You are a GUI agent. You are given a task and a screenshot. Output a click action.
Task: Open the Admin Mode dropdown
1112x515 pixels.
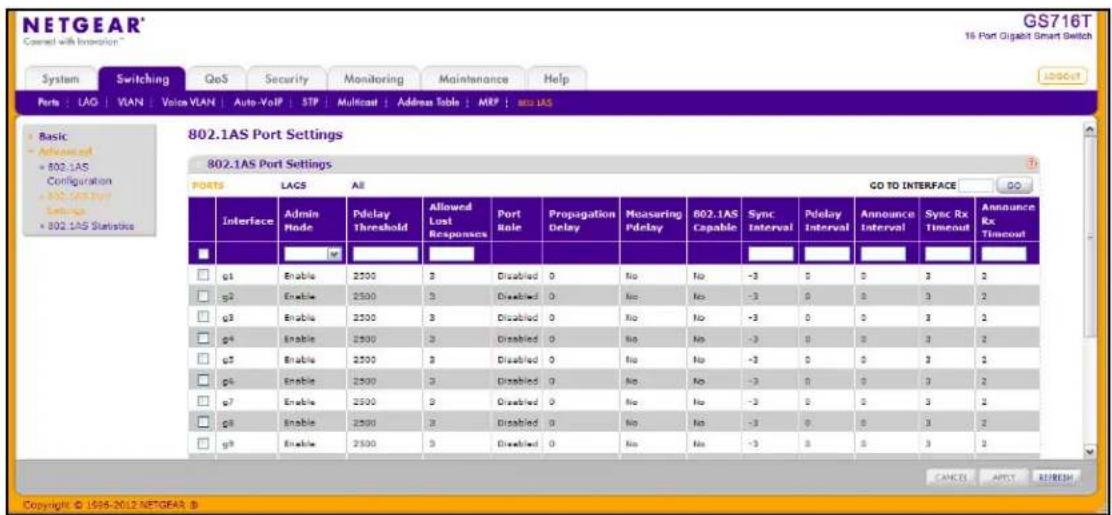(x=311, y=253)
